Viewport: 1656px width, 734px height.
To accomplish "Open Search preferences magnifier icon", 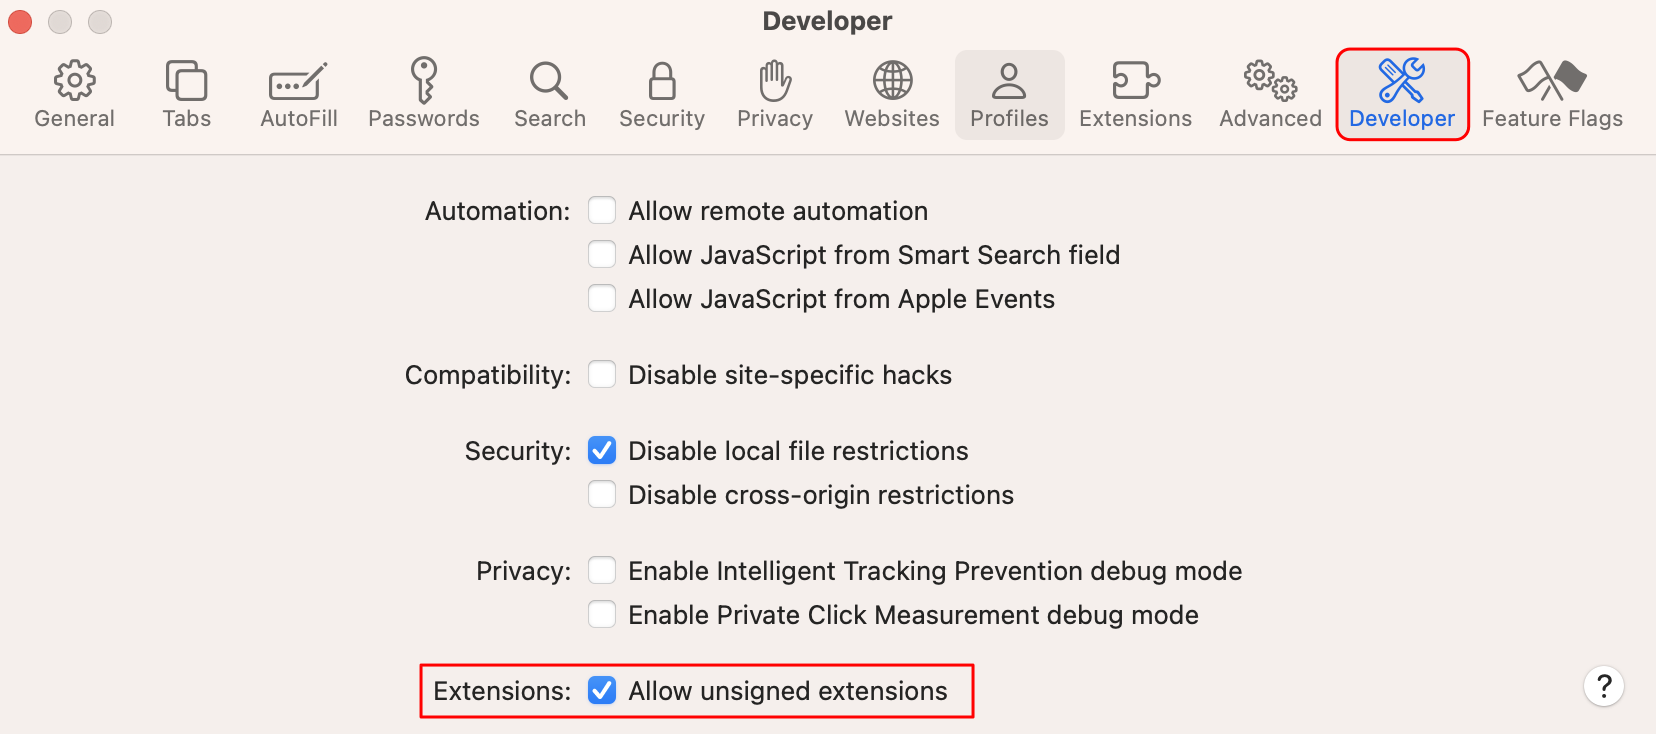I will point(549,81).
